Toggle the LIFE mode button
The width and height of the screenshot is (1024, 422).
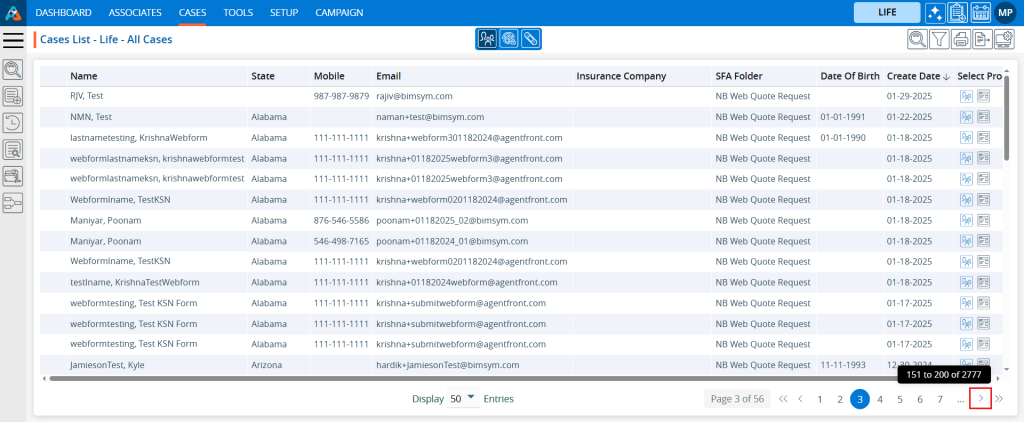[885, 12]
